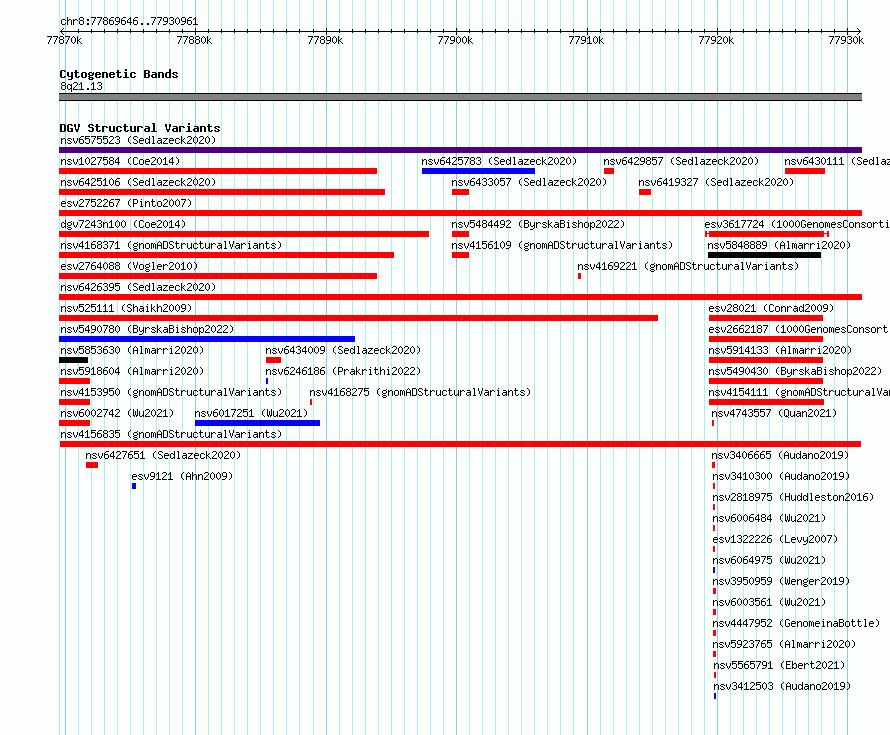
Task: Select the black nsv5853630 bar
Action: tap(73, 360)
